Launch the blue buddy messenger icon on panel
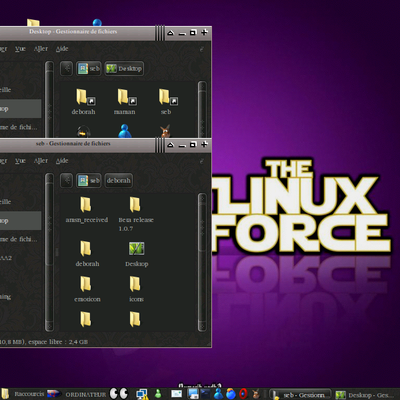Screen dimensions: 400x400 tap(218, 394)
